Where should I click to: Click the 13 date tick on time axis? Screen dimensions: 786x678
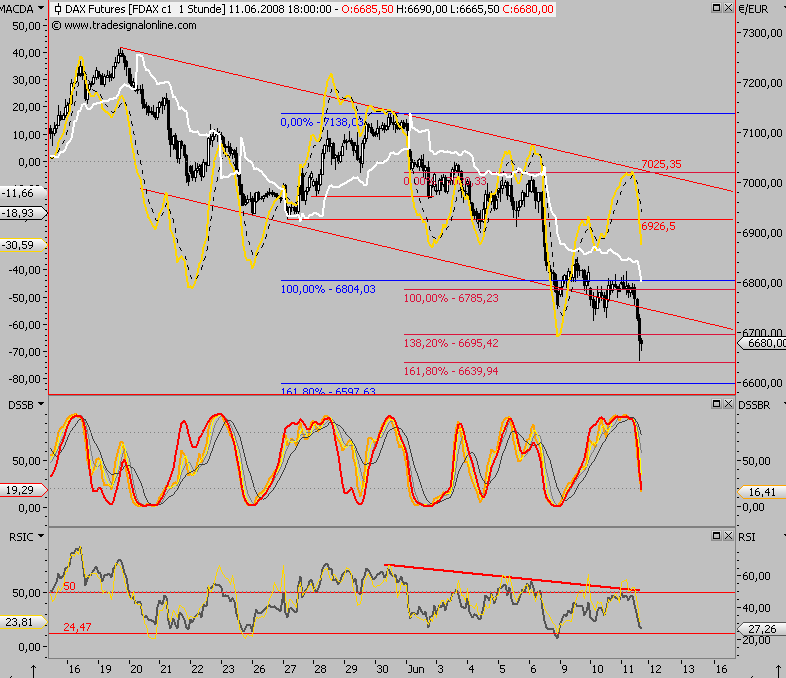[x=689, y=669]
